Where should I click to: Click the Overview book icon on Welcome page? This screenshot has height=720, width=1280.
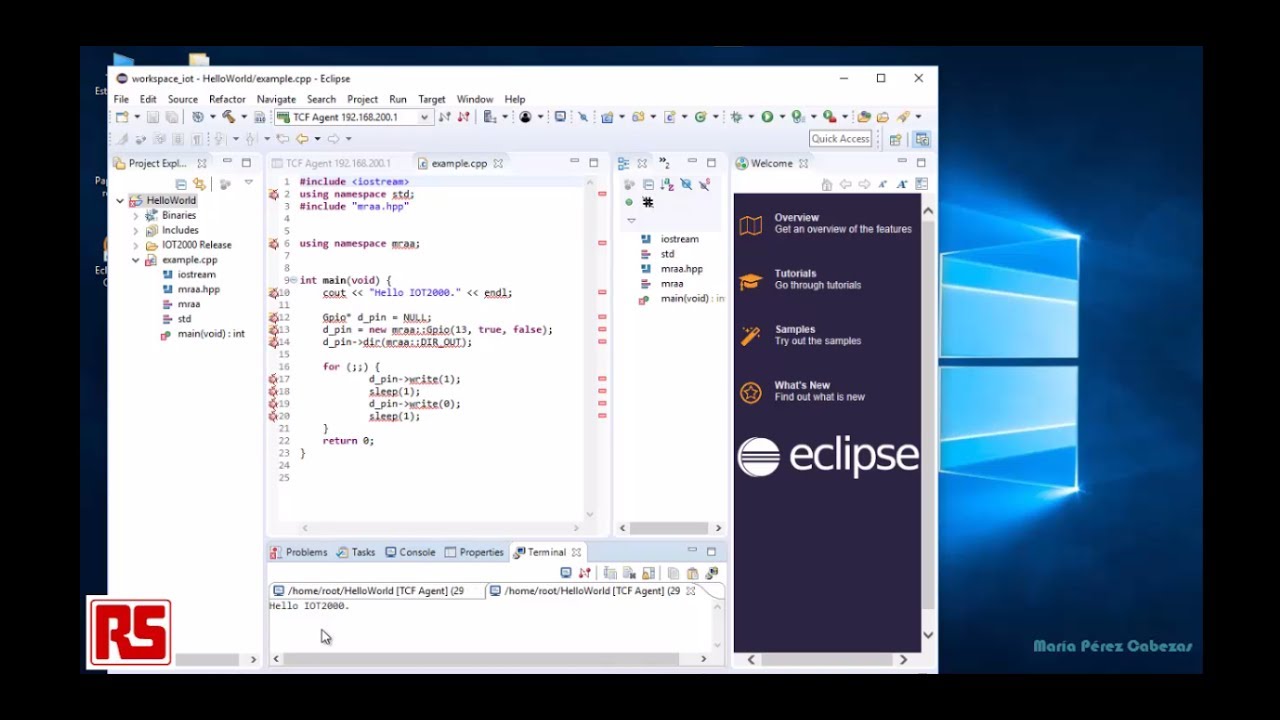point(751,225)
